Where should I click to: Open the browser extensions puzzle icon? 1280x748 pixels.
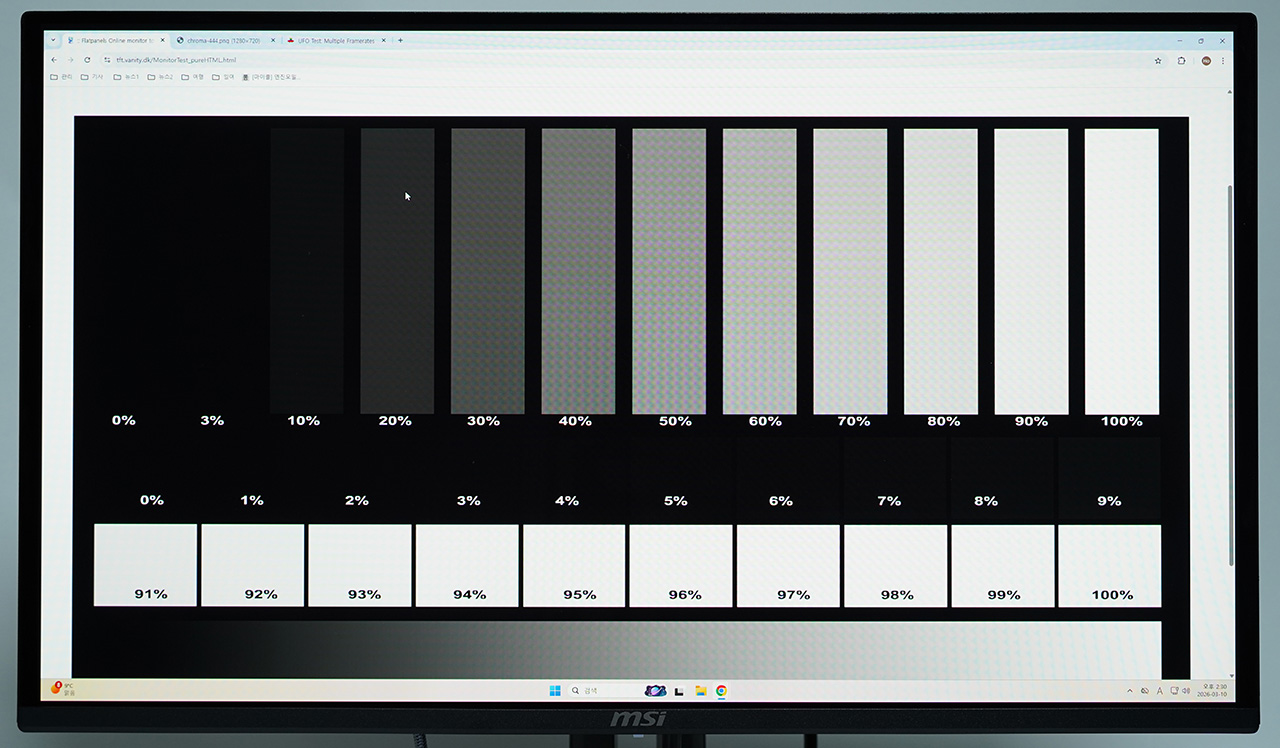coord(1181,61)
